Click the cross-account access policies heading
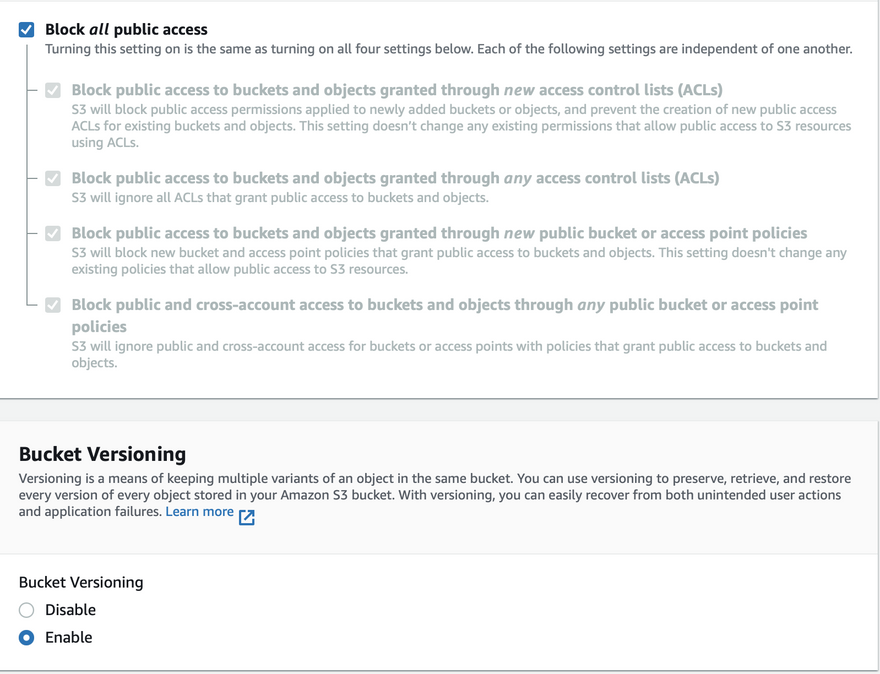The height and width of the screenshot is (674, 880). pyautogui.click(x=444, y=315)
